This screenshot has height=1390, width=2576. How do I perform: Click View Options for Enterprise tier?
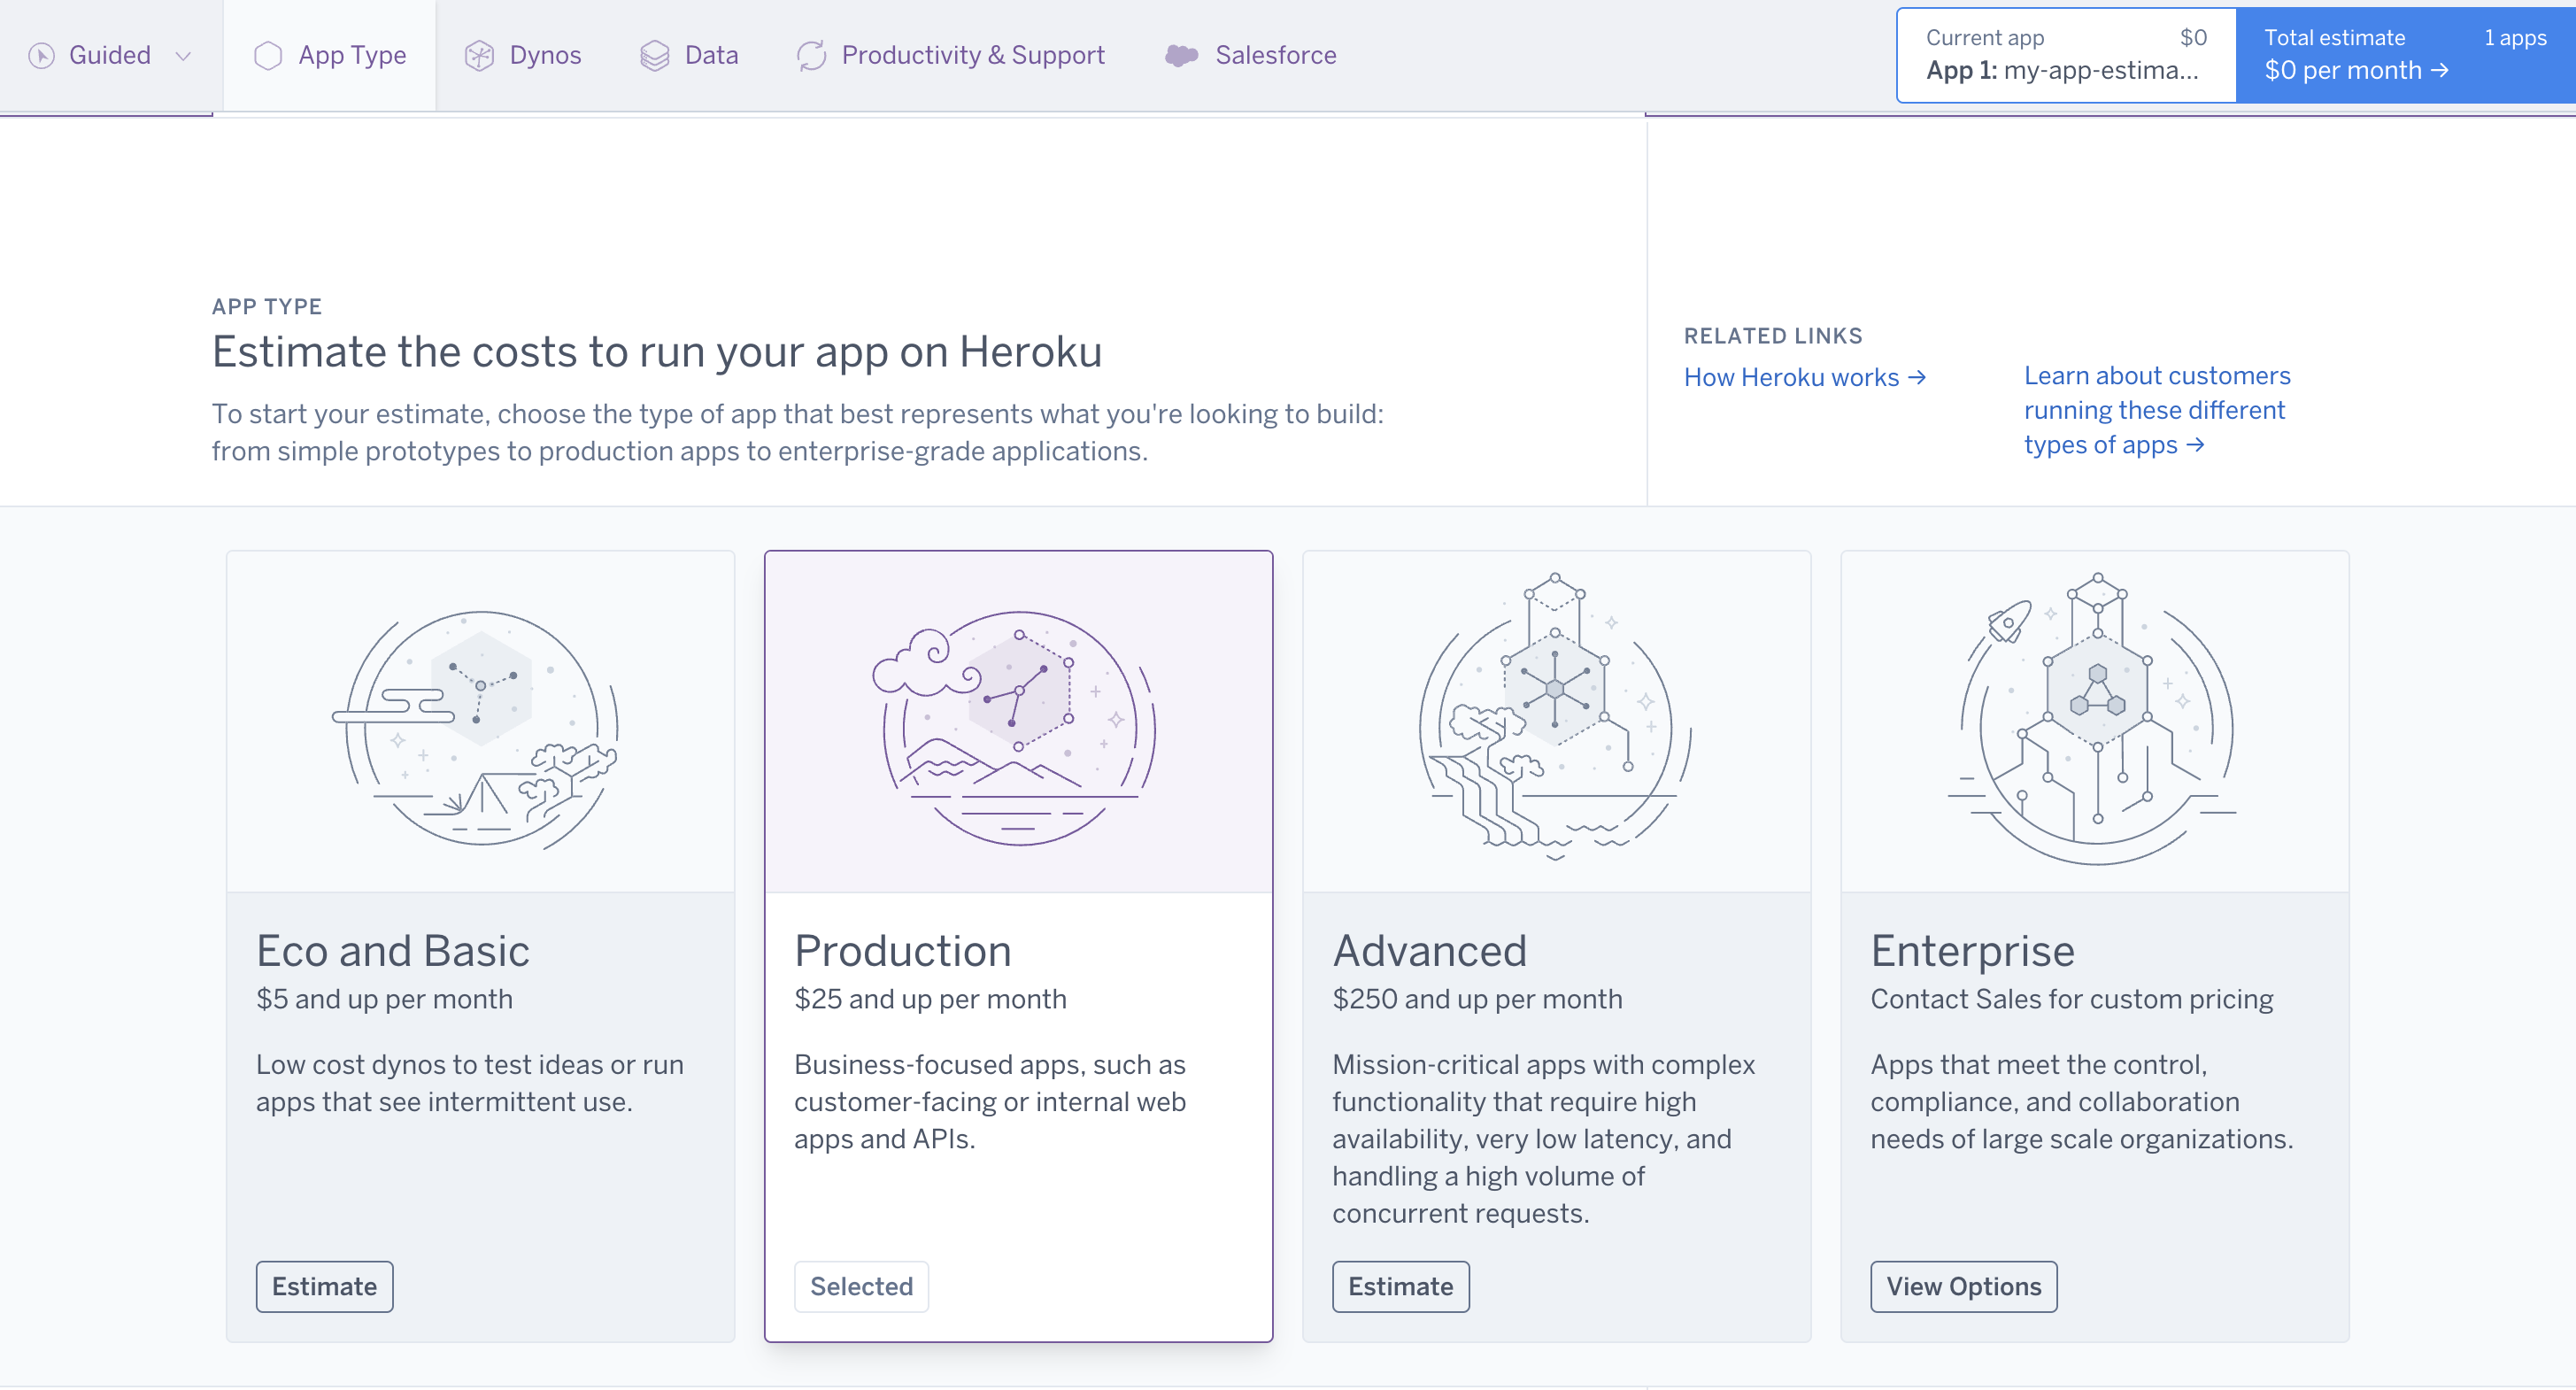point(1963,1286)
